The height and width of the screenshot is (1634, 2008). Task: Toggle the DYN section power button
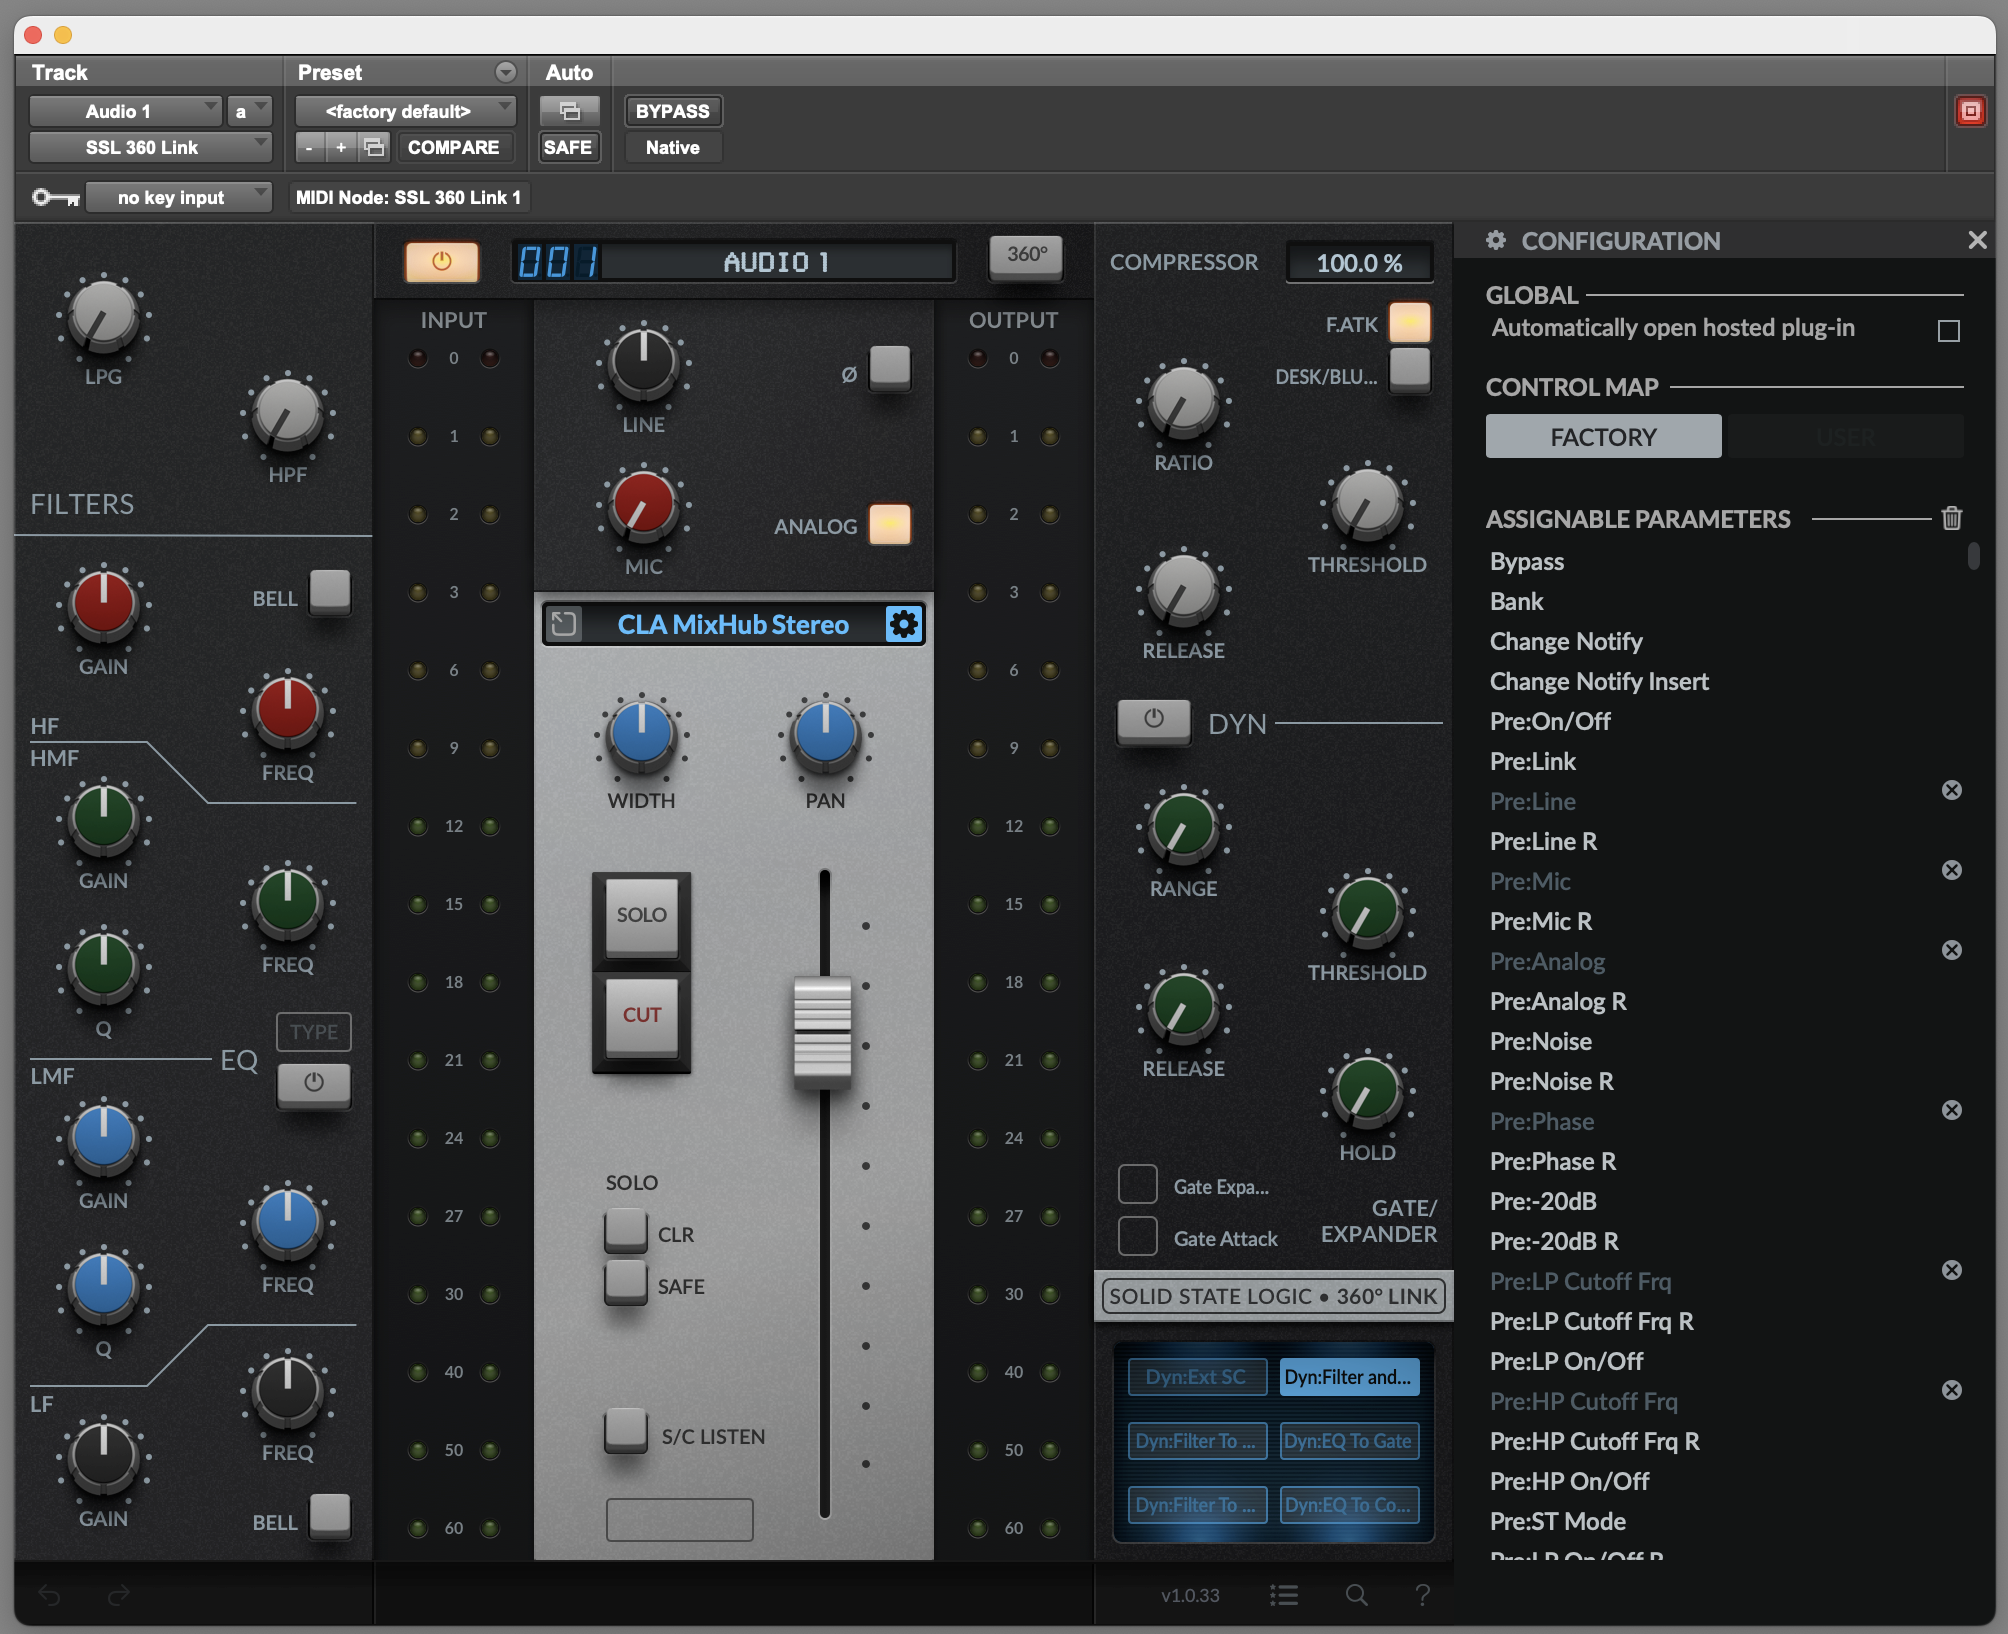(x=1153, y=720)
